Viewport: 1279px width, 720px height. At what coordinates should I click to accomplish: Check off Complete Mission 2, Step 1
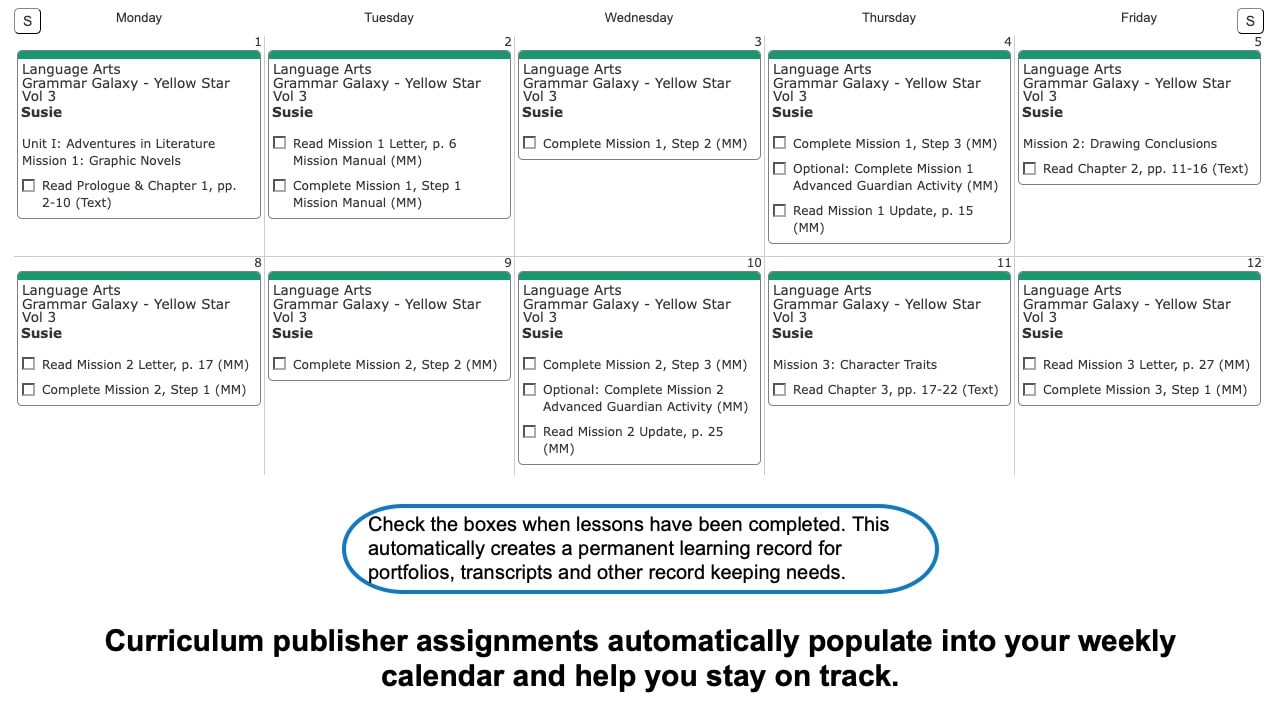[28, 390]
